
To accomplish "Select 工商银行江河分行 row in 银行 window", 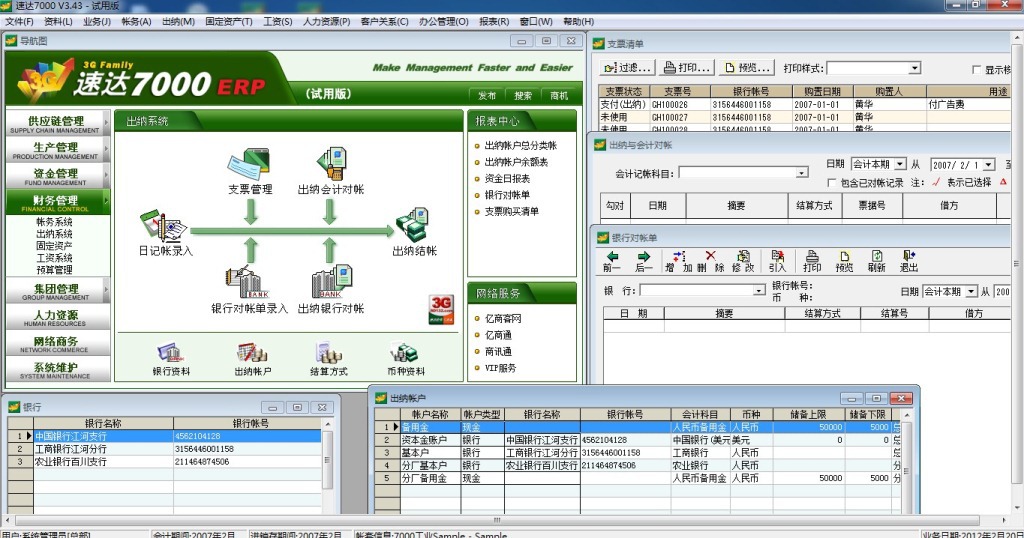I will [x=165, y=449].
